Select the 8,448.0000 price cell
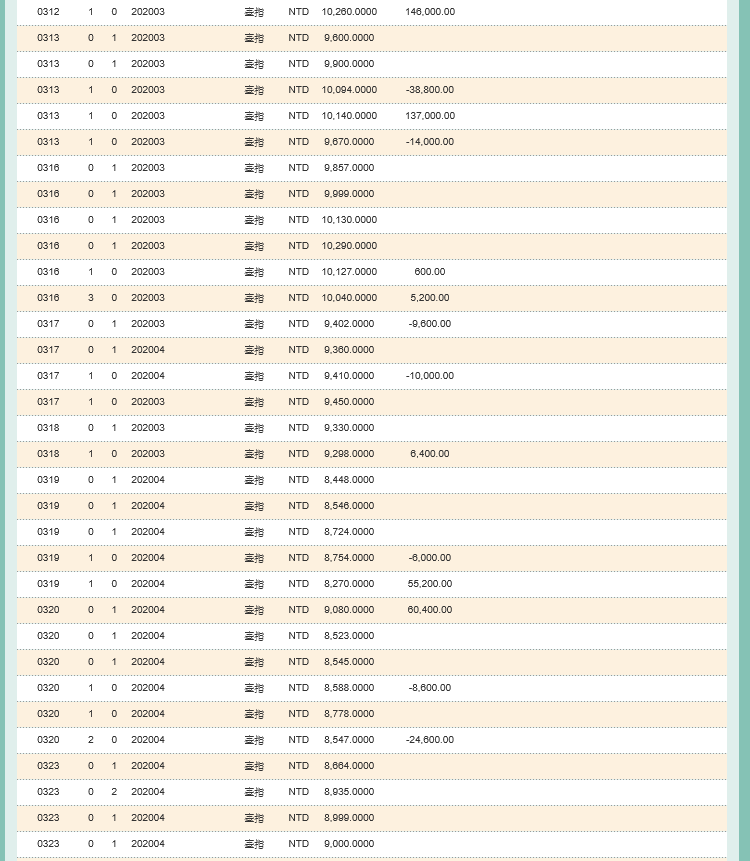This screenshot has height=861, width=750. coord(349,479)
